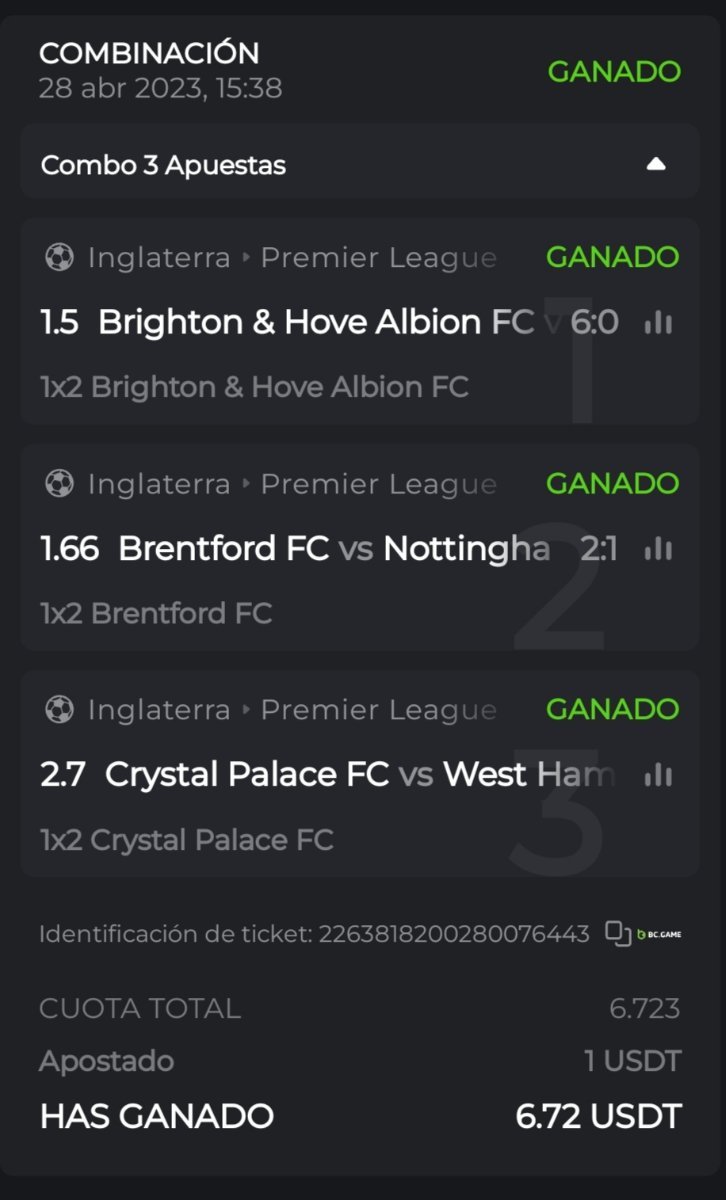The width and height of the screenshot is (726, 1200).
Task: Click the 2:1 score on the Brentford bet
Action: (x=598, y=548)
